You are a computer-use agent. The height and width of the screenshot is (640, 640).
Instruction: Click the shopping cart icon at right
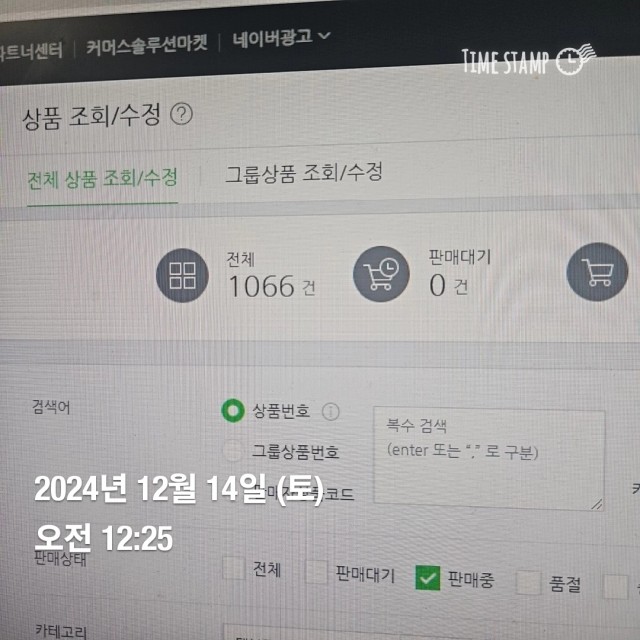pyautogui.click(x=597, y=272)
